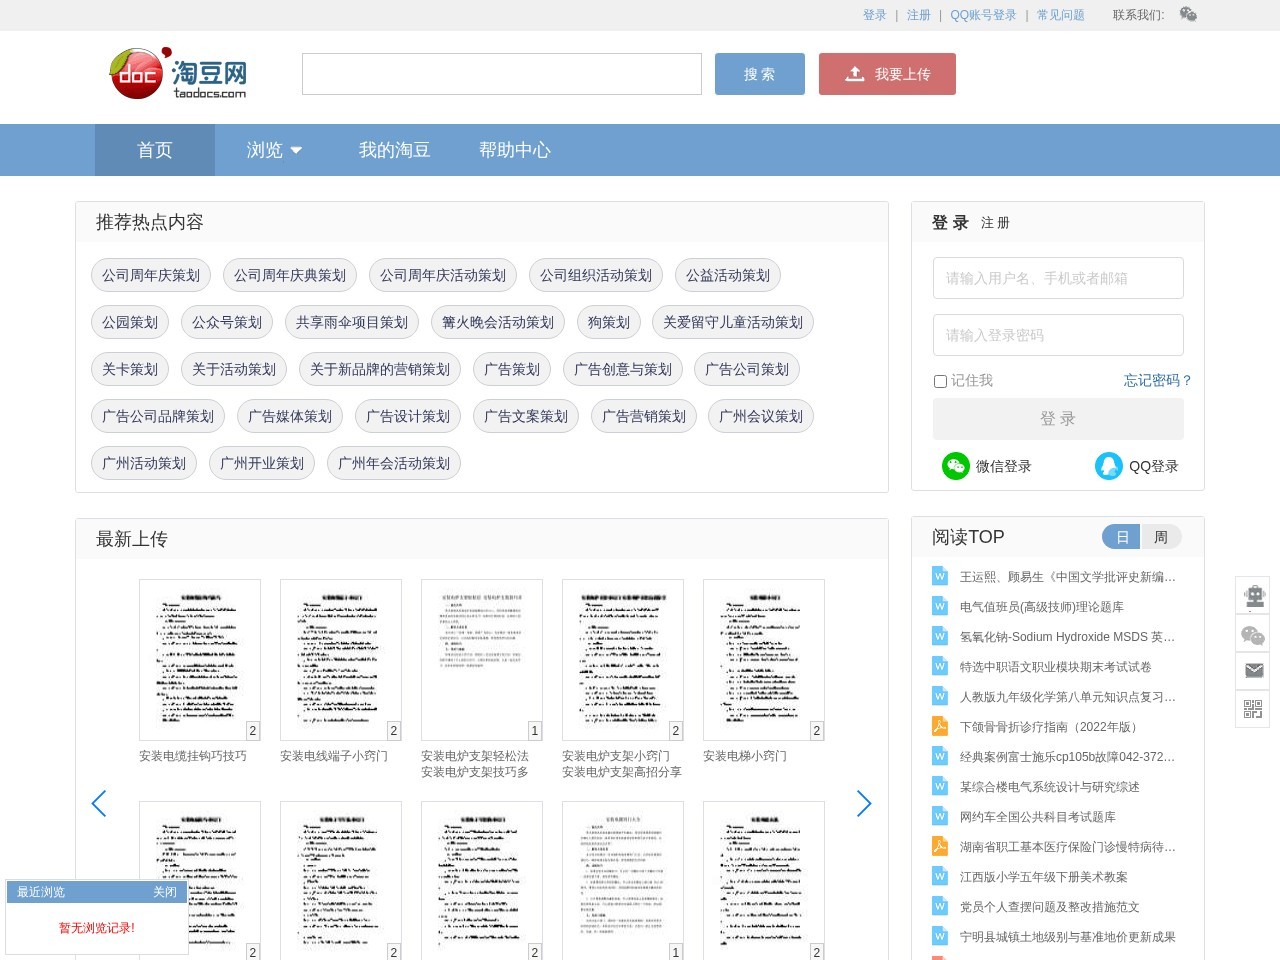
Task: Enable the 记住我 checkbox
Action: (x=940, y=381)
